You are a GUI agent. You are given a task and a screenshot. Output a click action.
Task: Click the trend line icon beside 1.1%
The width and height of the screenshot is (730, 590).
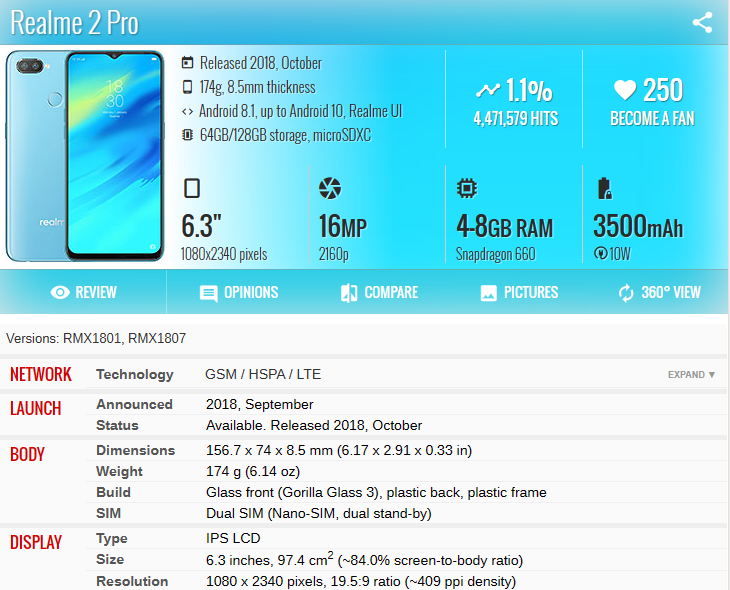tap(487, 90)
